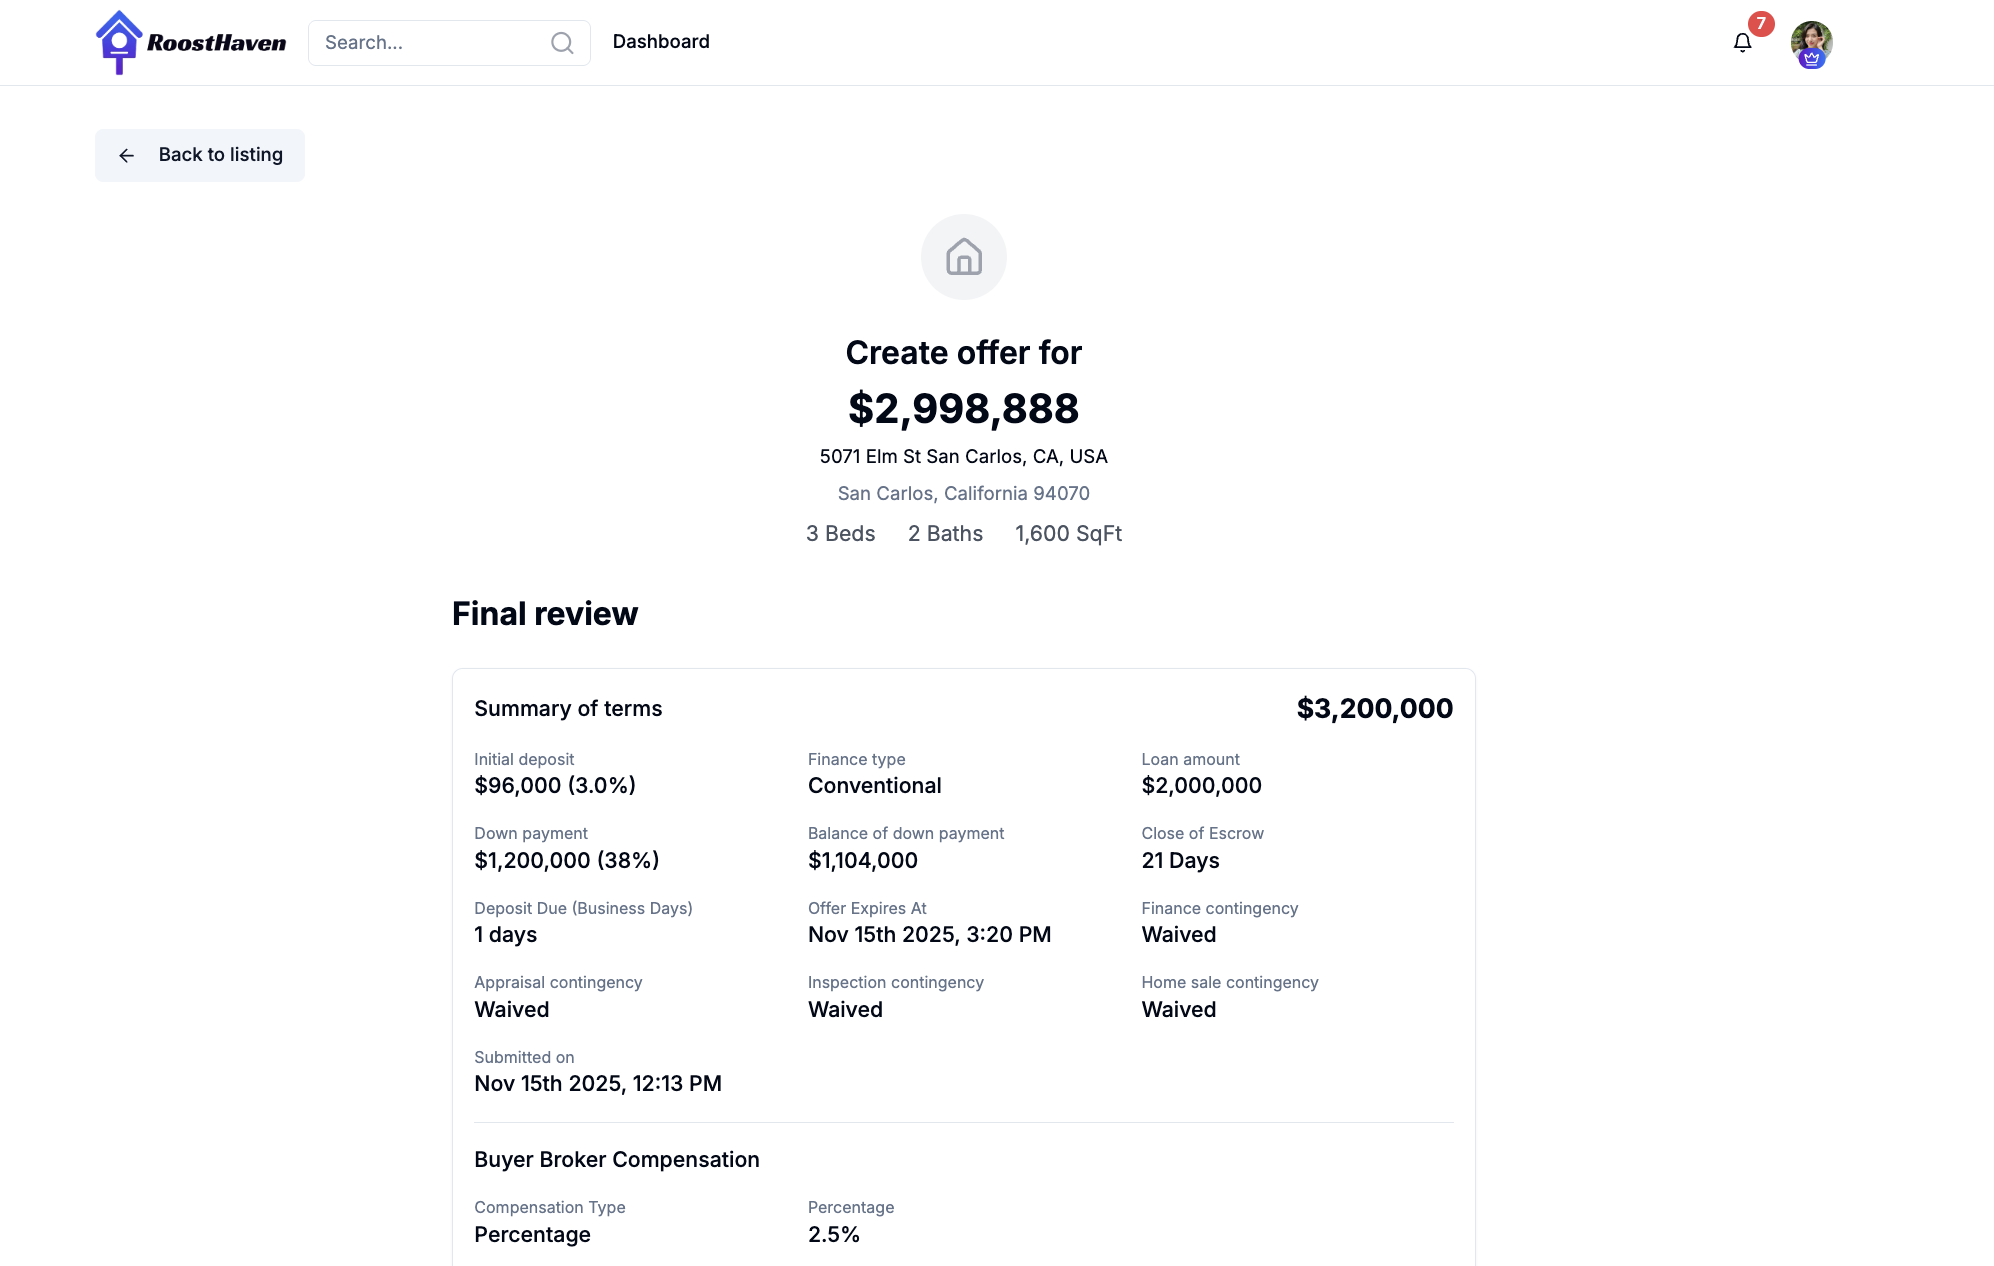Click the $3,200,000 offer total
The height and width of the screenshot is (1266, 1994).
[x=1374, y=708]
